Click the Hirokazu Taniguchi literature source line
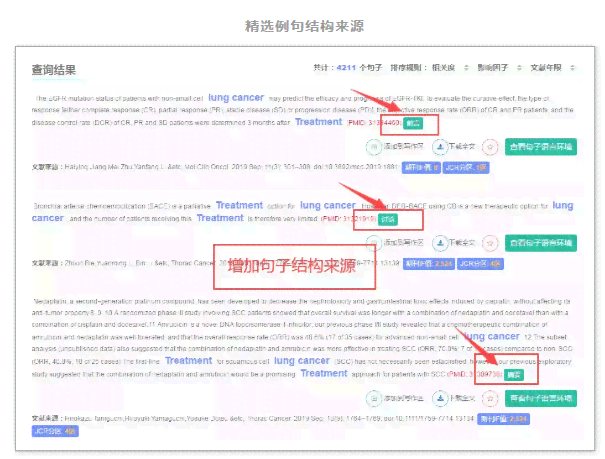This screenshot has height=459, width=605. (x=253, y=418)
